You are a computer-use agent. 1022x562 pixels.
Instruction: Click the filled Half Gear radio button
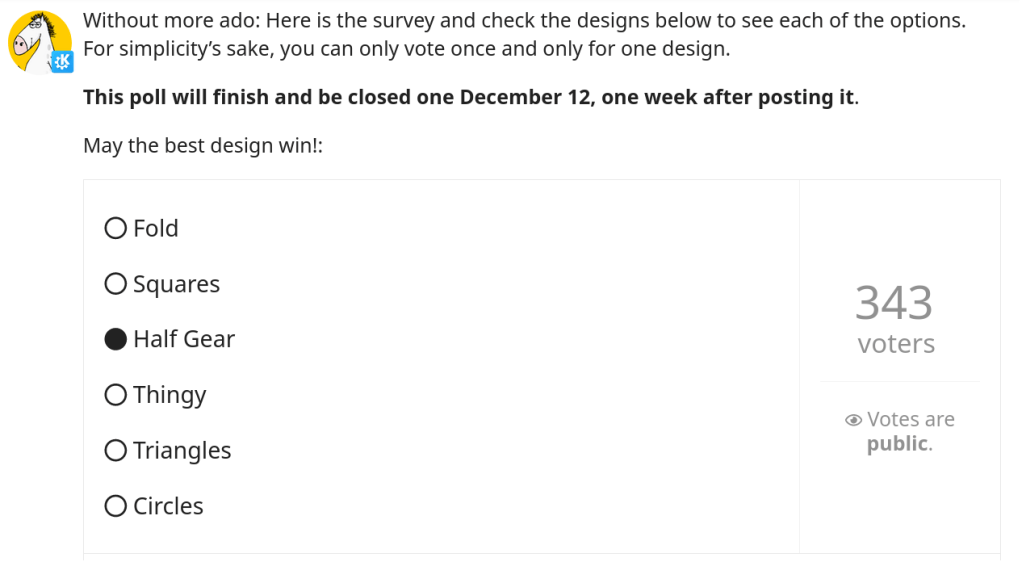pyautogui.click(x=116, y=339)
